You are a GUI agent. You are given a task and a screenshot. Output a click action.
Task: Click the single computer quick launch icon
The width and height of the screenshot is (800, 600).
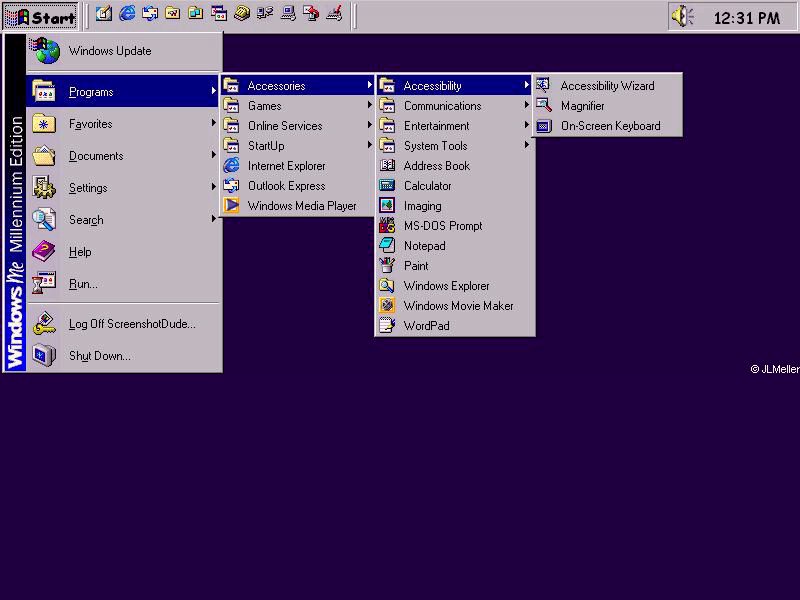coord(288,14)
